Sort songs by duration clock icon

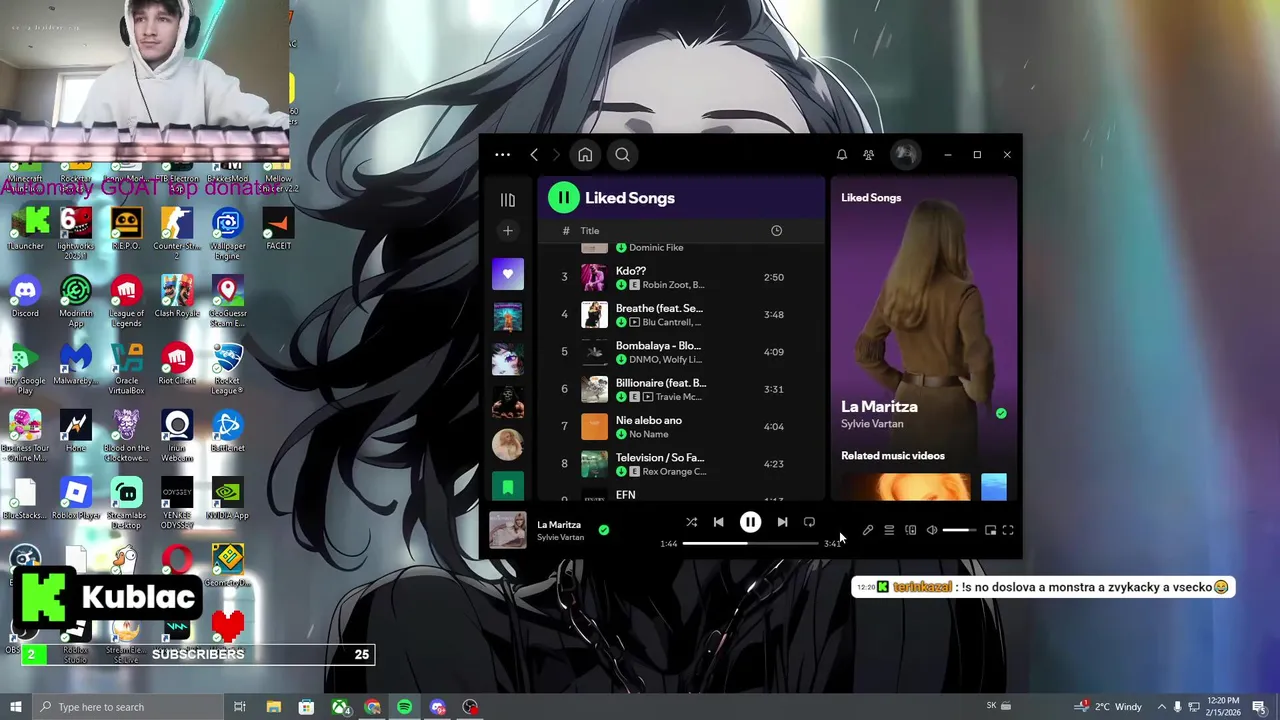(776, 231)
